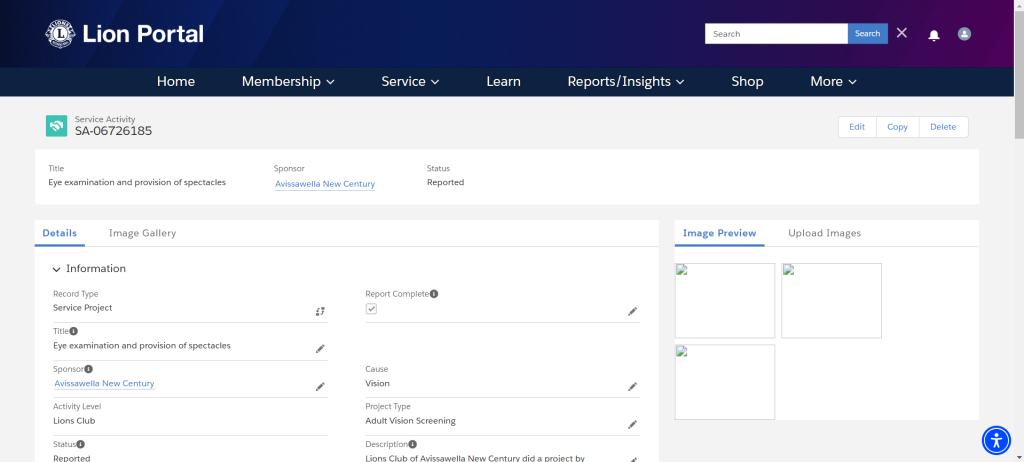The image size is (1024, 462).
Task: Open the first image preview thumbnail
Action: (725, 301)
